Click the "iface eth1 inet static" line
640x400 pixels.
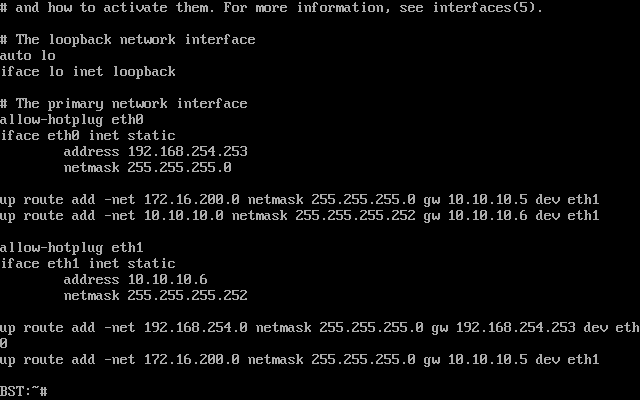pyautogui.click(x=88, y=264)
